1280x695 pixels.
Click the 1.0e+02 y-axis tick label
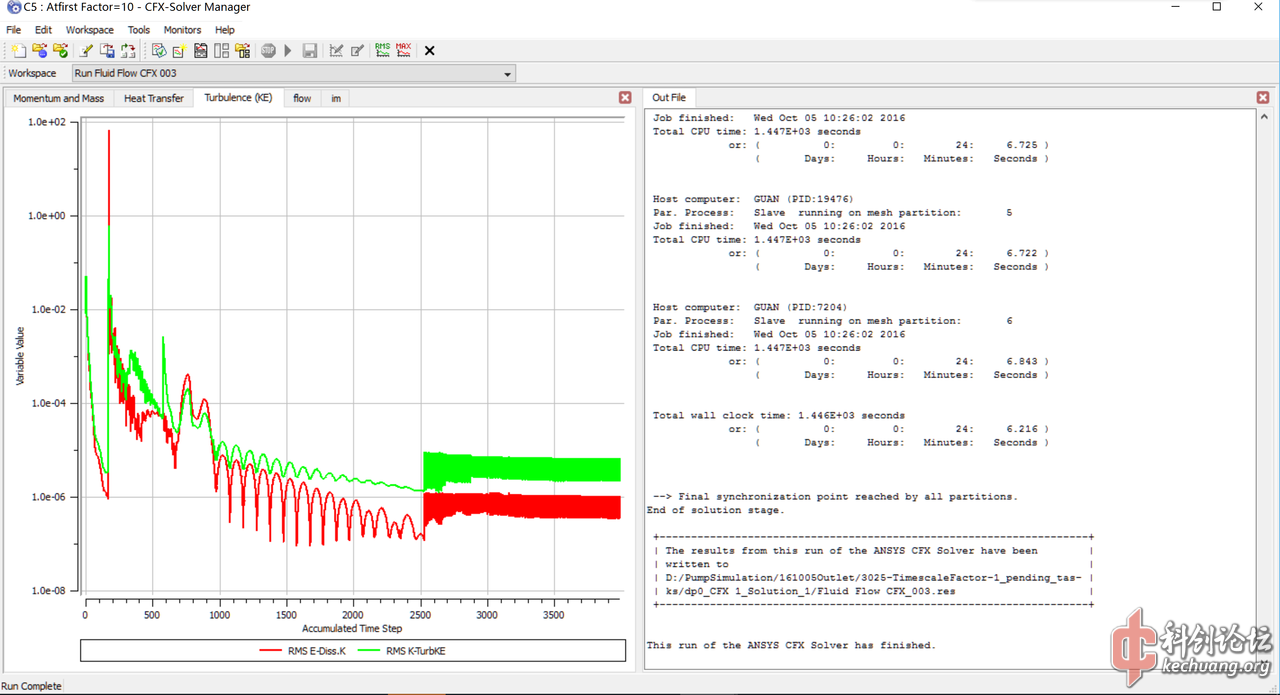pyautogui.click(x=46, y=122)
